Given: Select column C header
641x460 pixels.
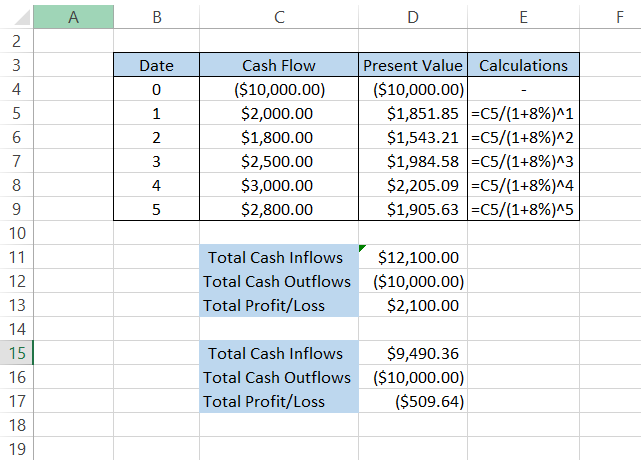Looking at the screenshot, I should click(x=278, y=17).
